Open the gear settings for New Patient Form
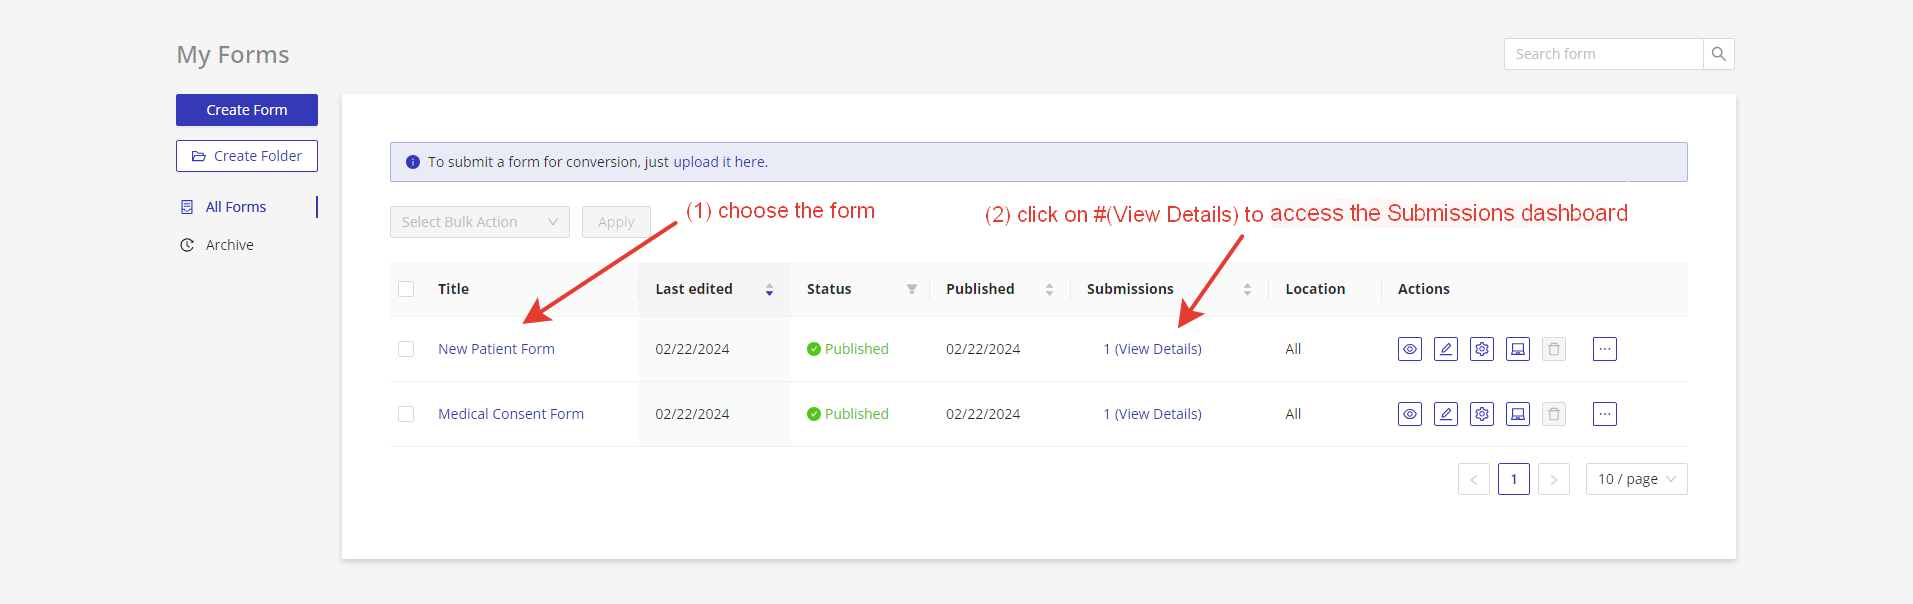Screen dimensions: 1913x604 [1481, 349]
